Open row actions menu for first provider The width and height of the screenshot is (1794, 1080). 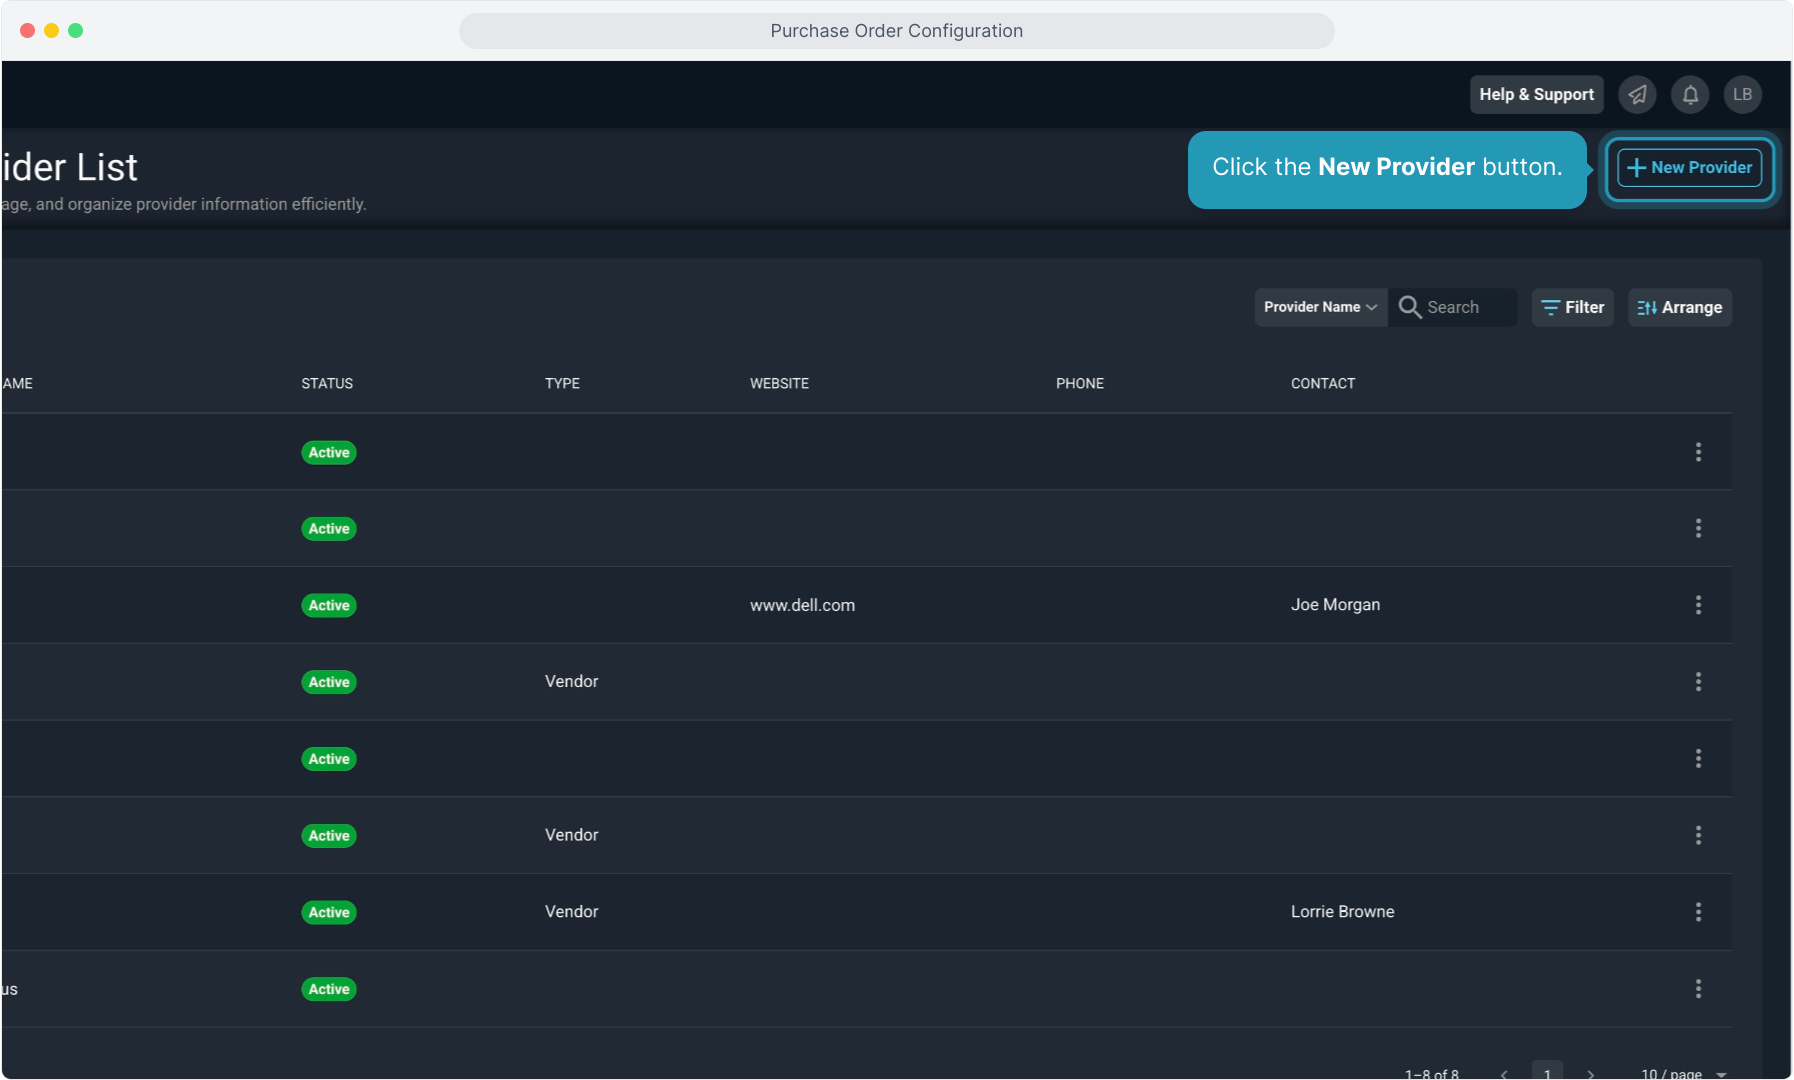click(x=1698, y=452)
